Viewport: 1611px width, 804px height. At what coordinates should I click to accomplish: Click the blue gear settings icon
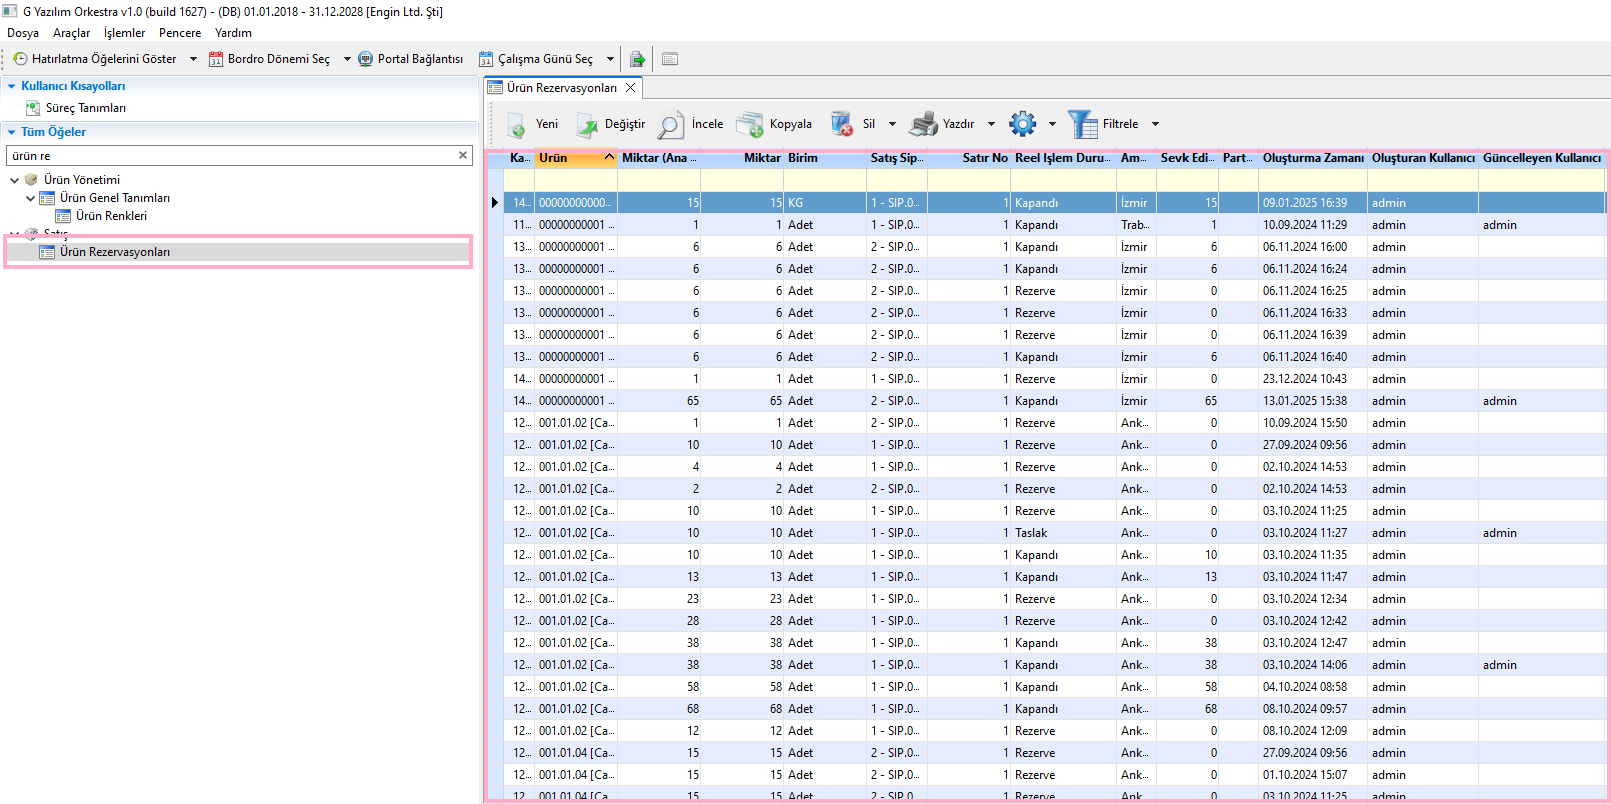[1022, 124]
